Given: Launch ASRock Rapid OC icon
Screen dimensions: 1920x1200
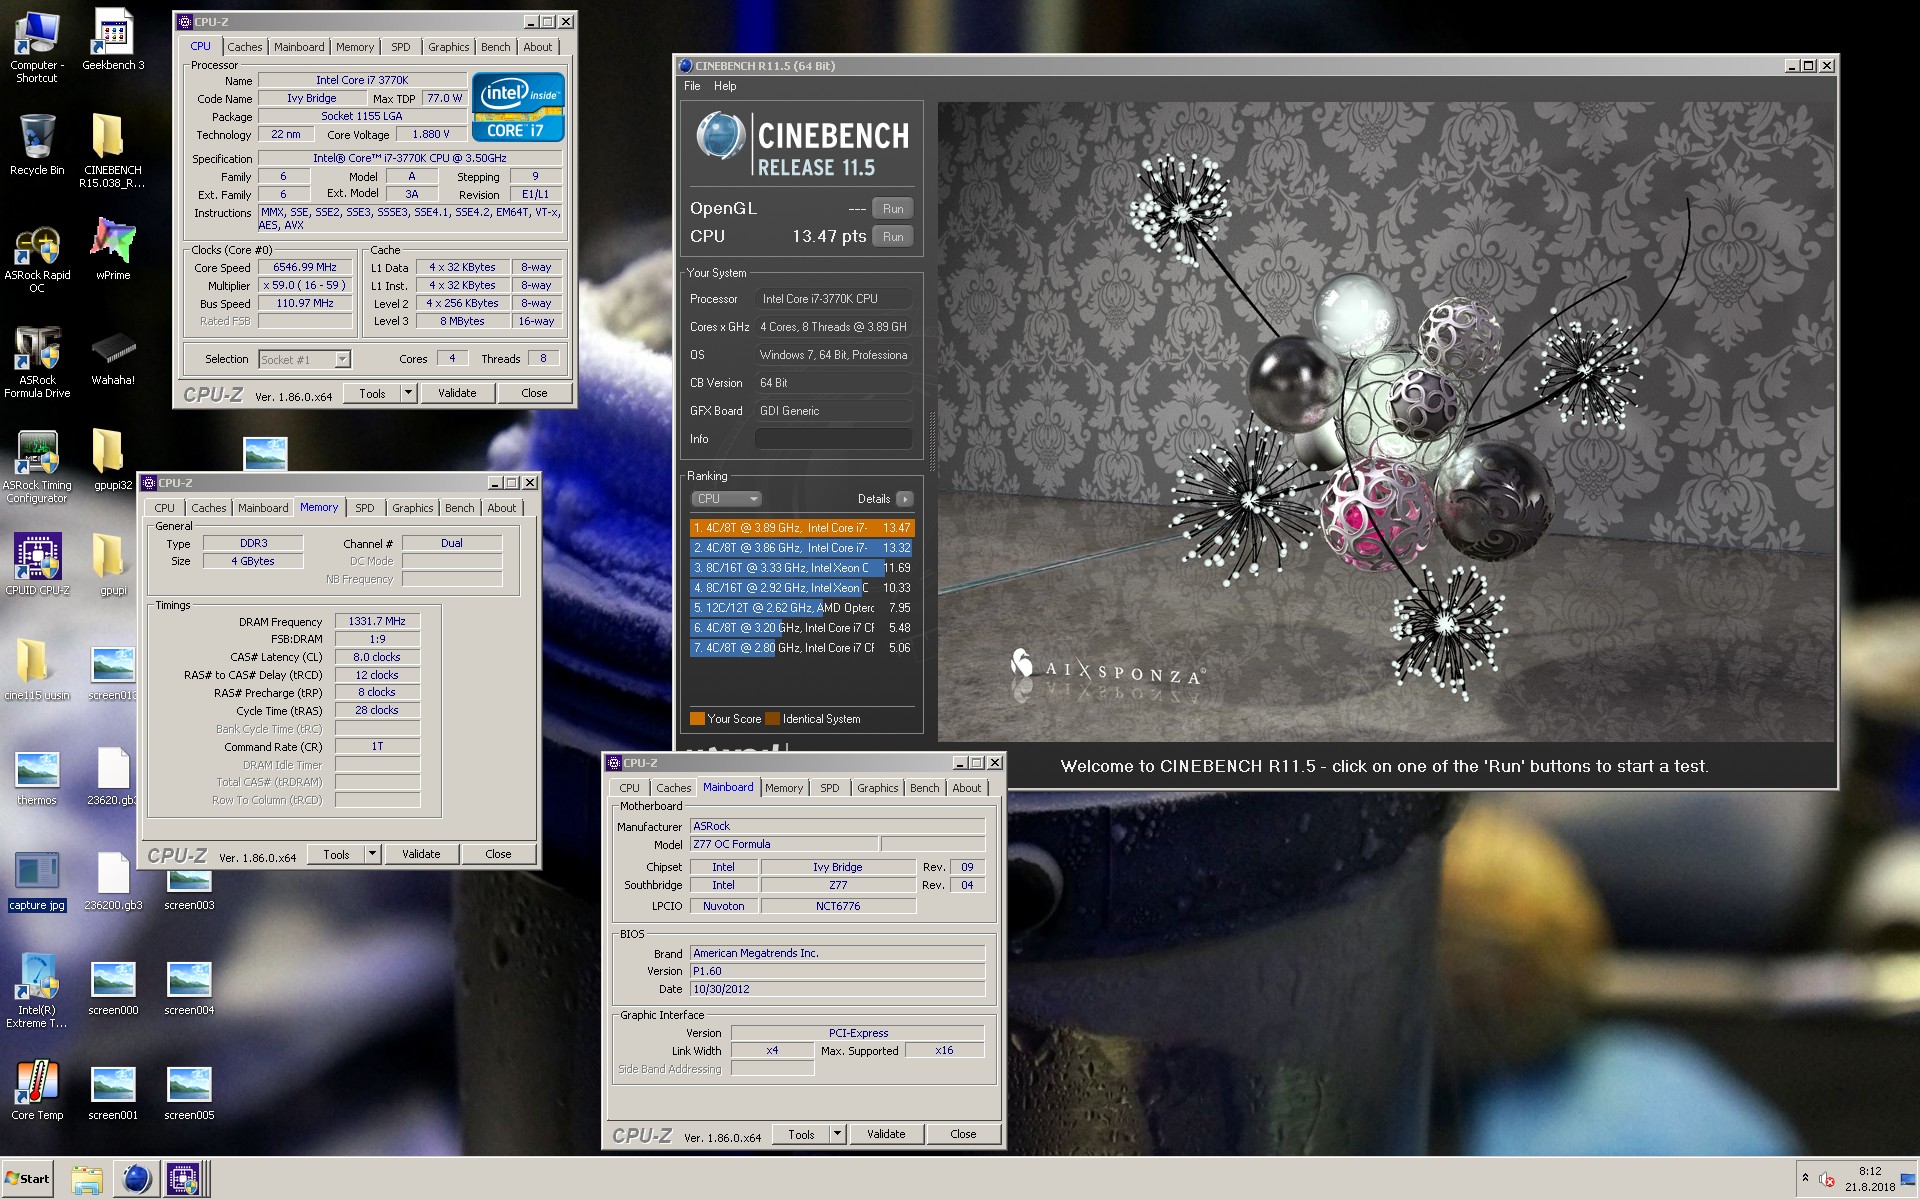Looking at the screenshot, I should [x=37, y=260].
